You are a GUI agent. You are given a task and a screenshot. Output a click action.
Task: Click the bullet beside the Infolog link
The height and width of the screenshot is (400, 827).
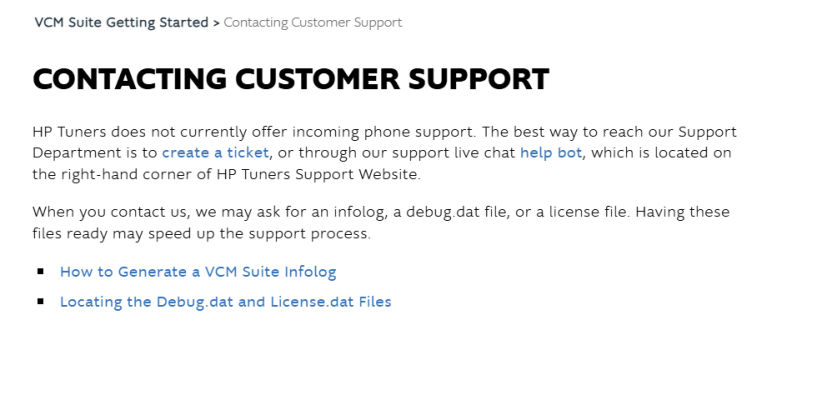tap(41, 271)
